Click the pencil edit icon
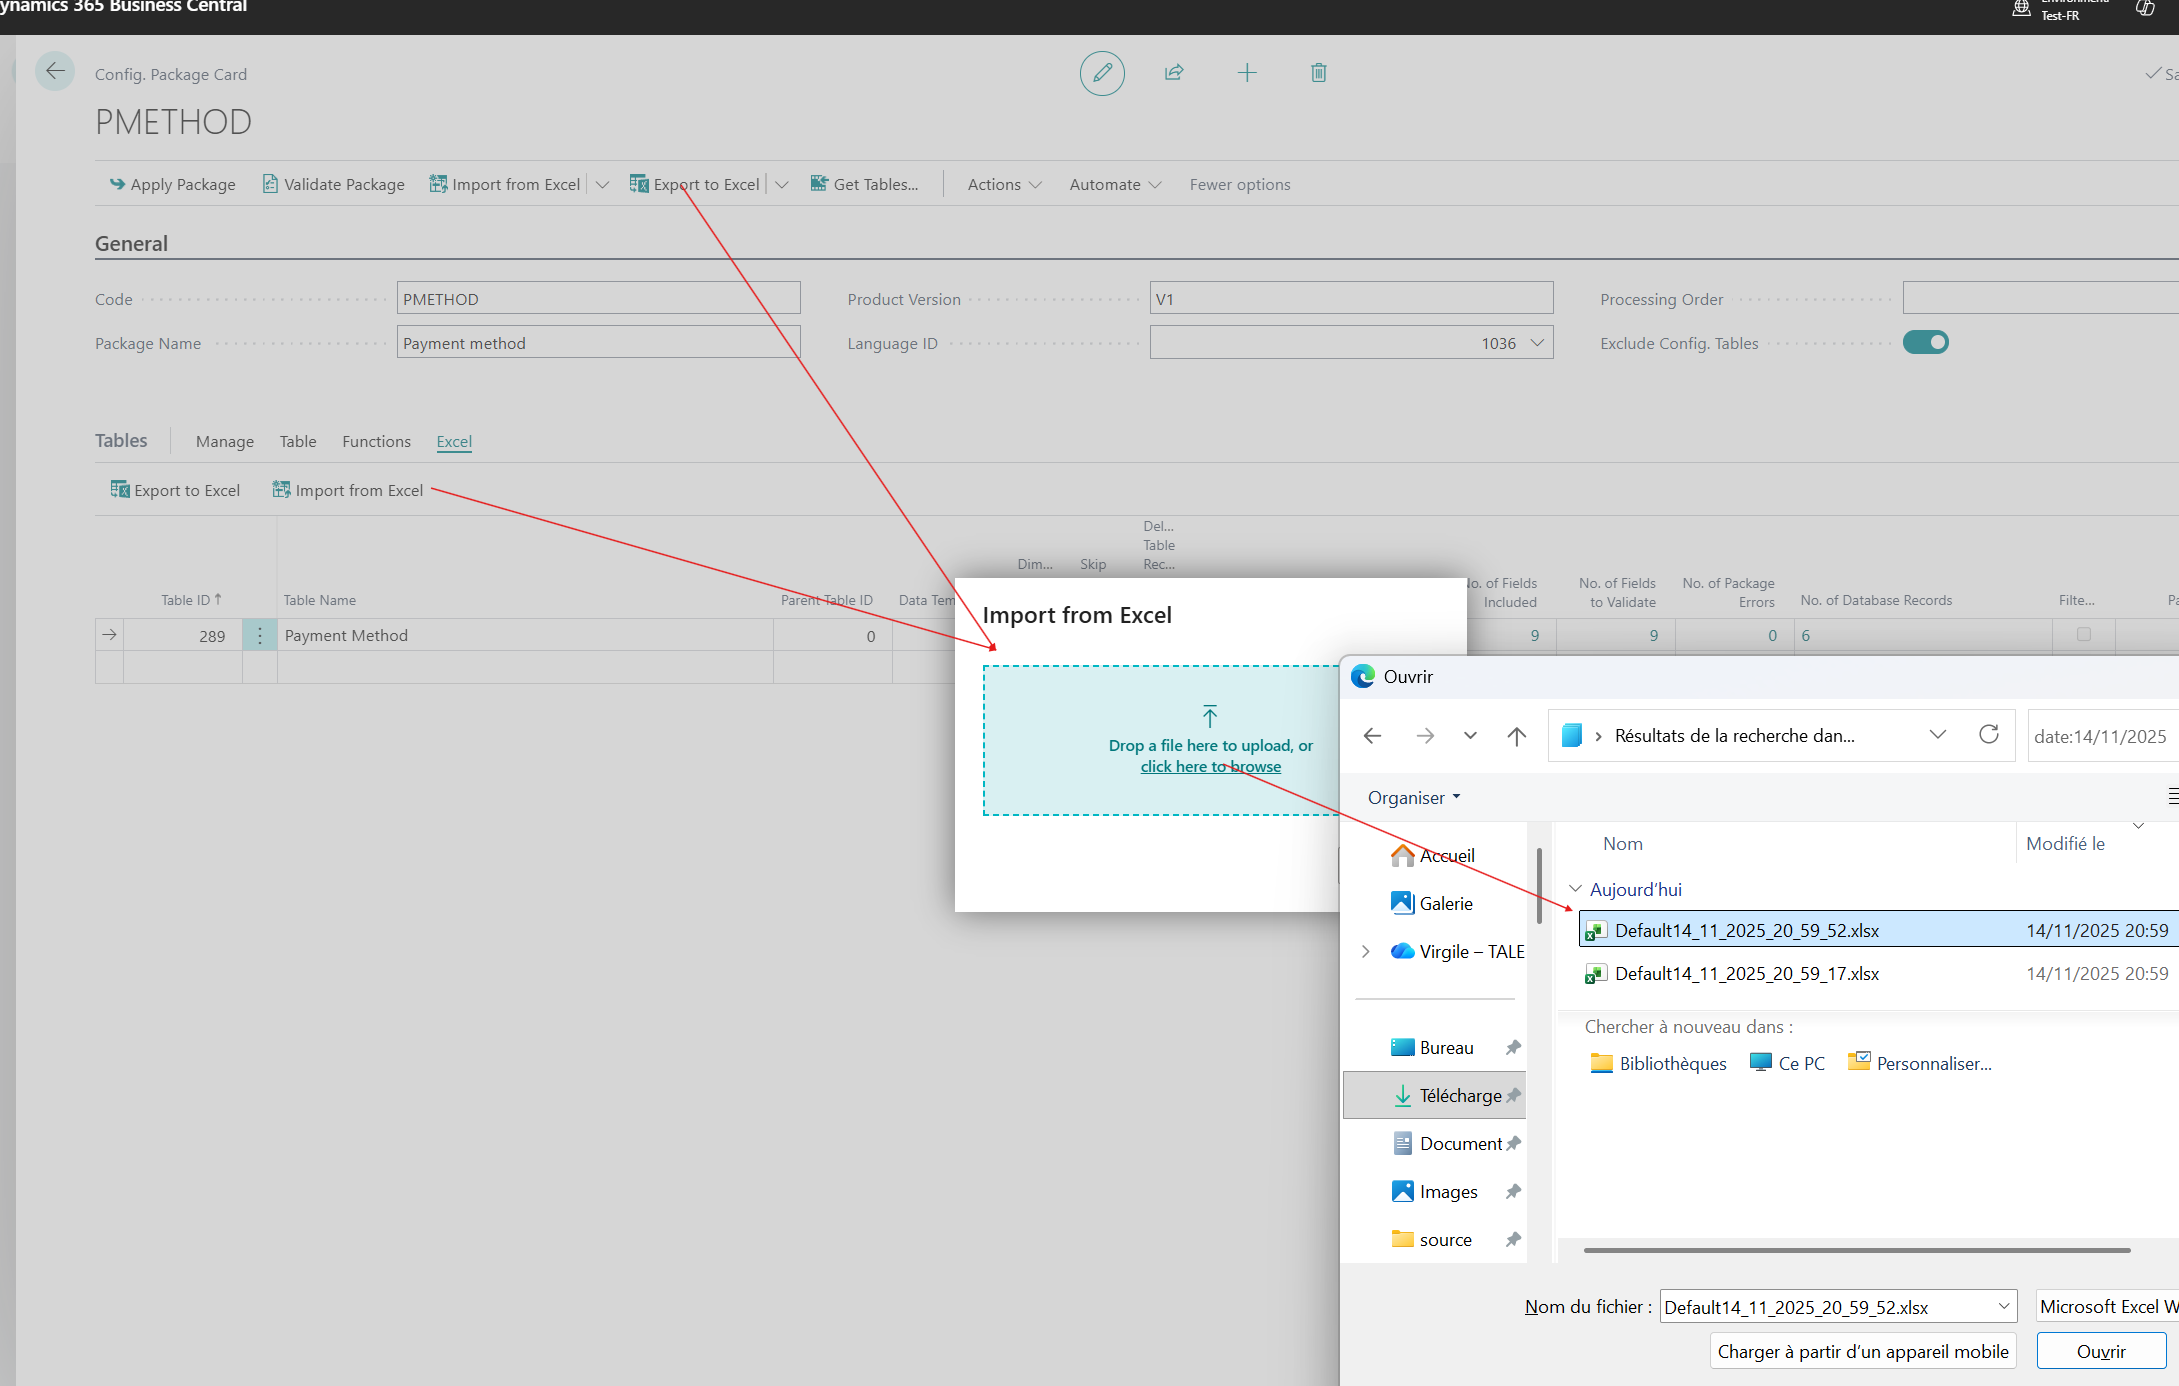2179x1386 pixels. click(x=1102, y=73)
